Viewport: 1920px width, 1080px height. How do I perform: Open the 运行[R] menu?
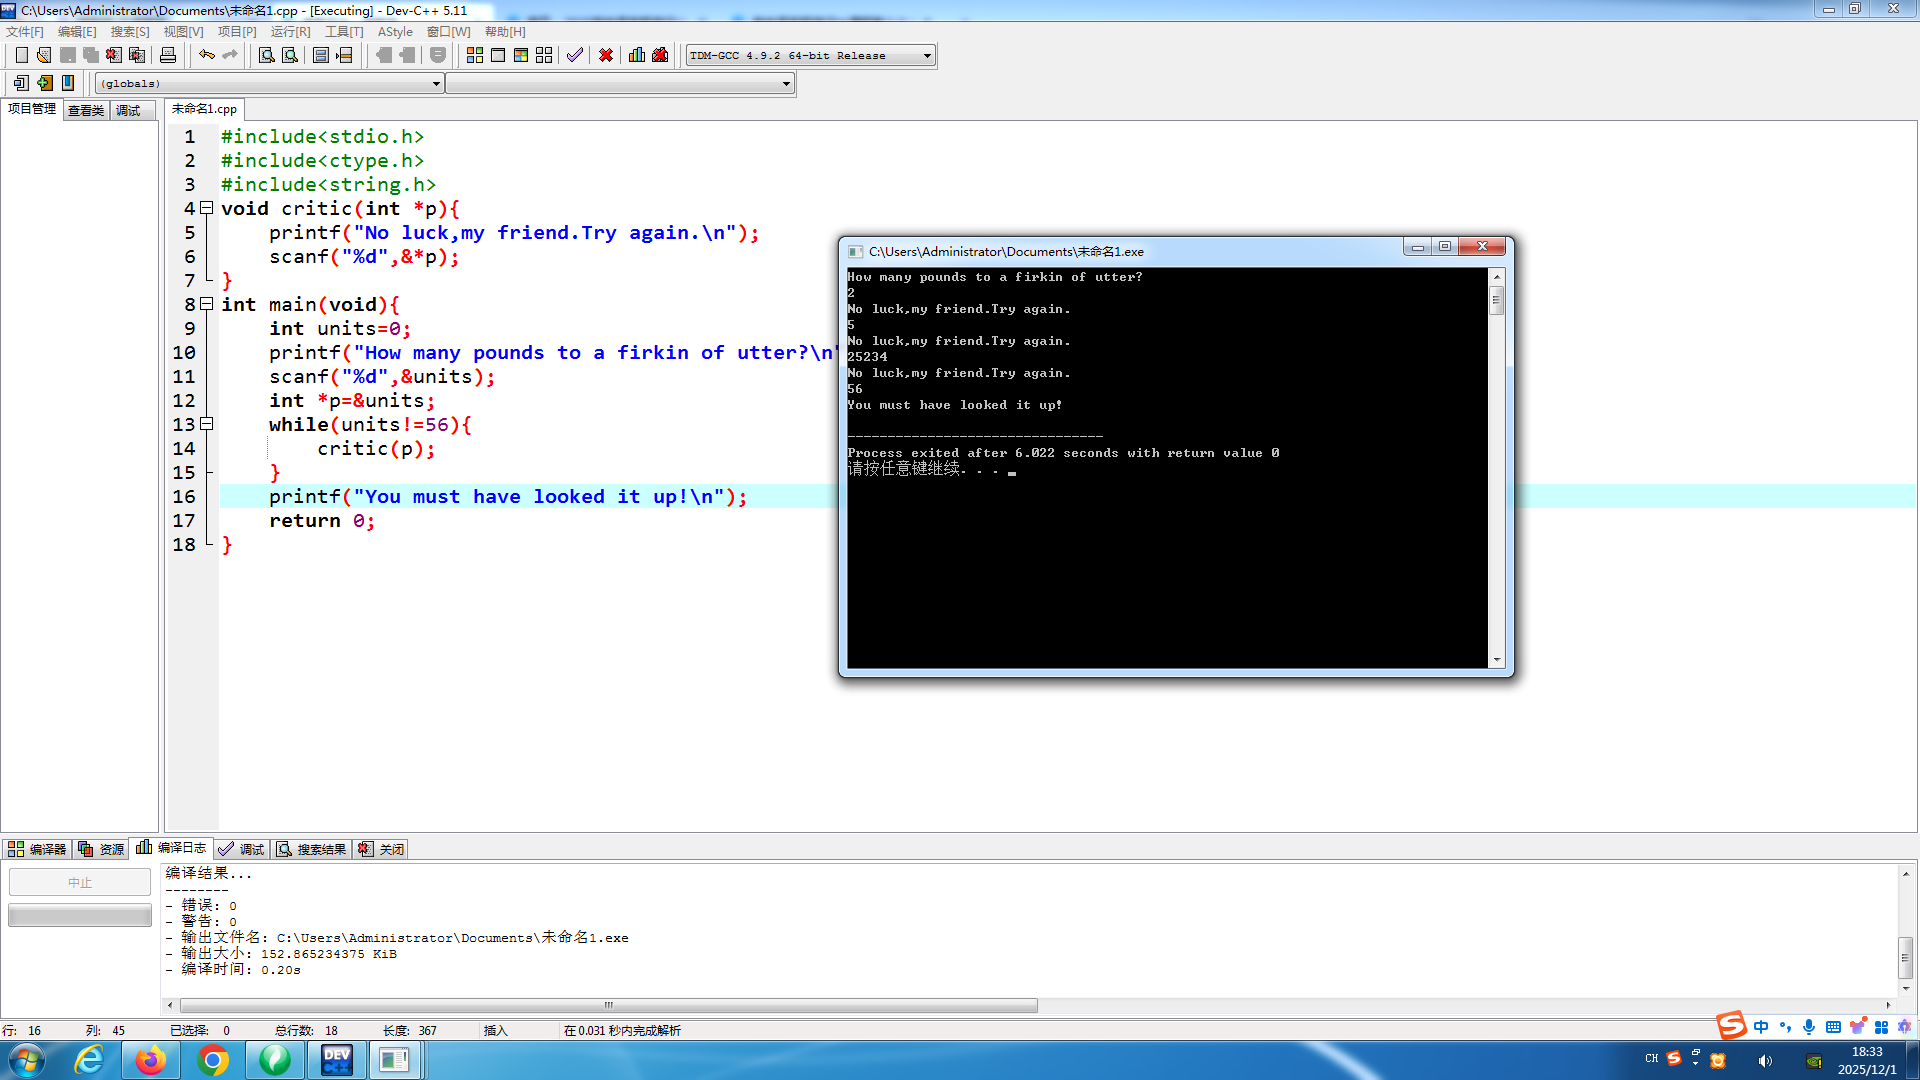[290, 32]
